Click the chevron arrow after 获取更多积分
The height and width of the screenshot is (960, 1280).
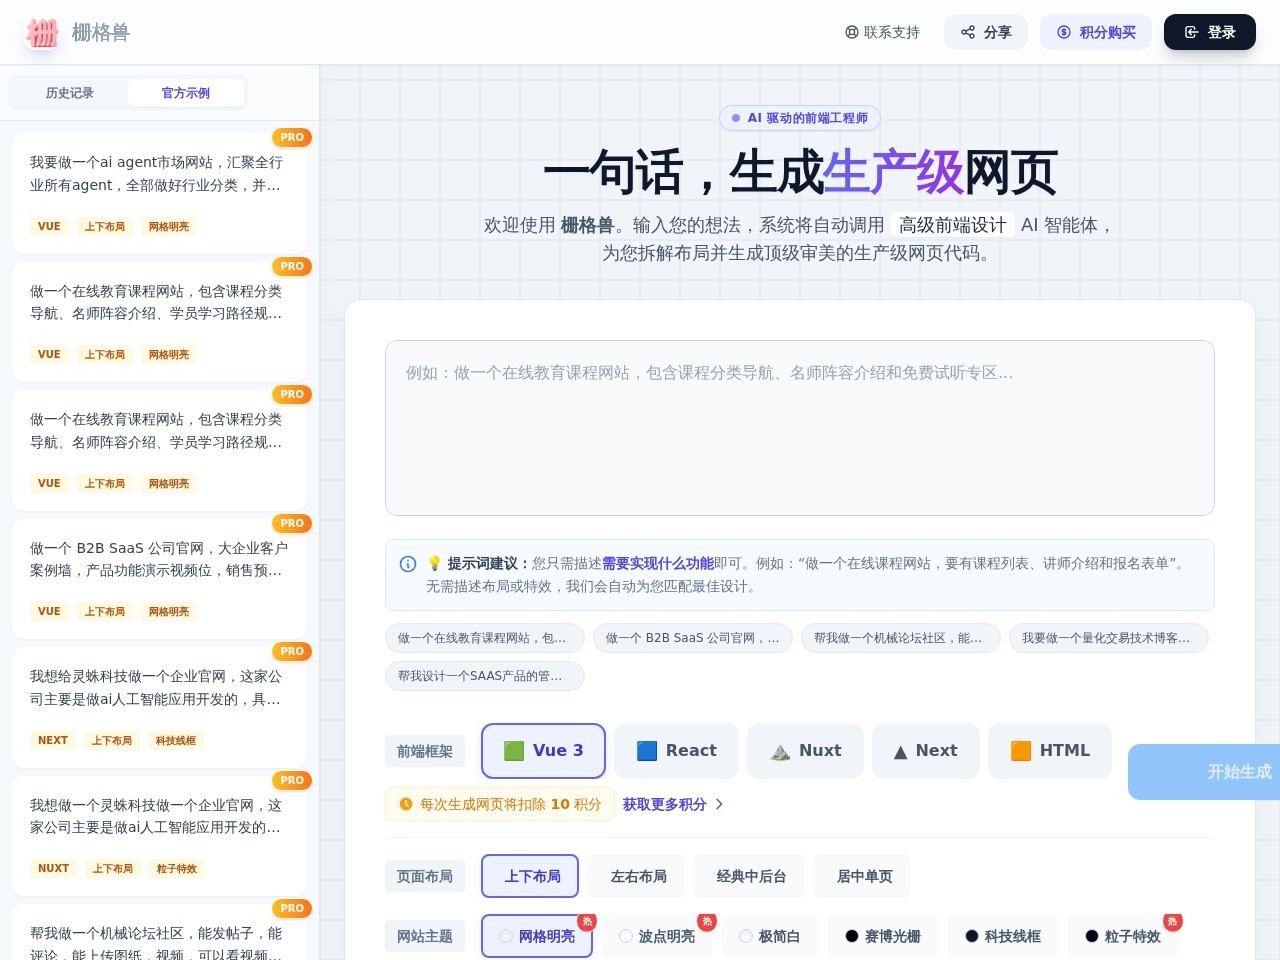tap(719, 804)
